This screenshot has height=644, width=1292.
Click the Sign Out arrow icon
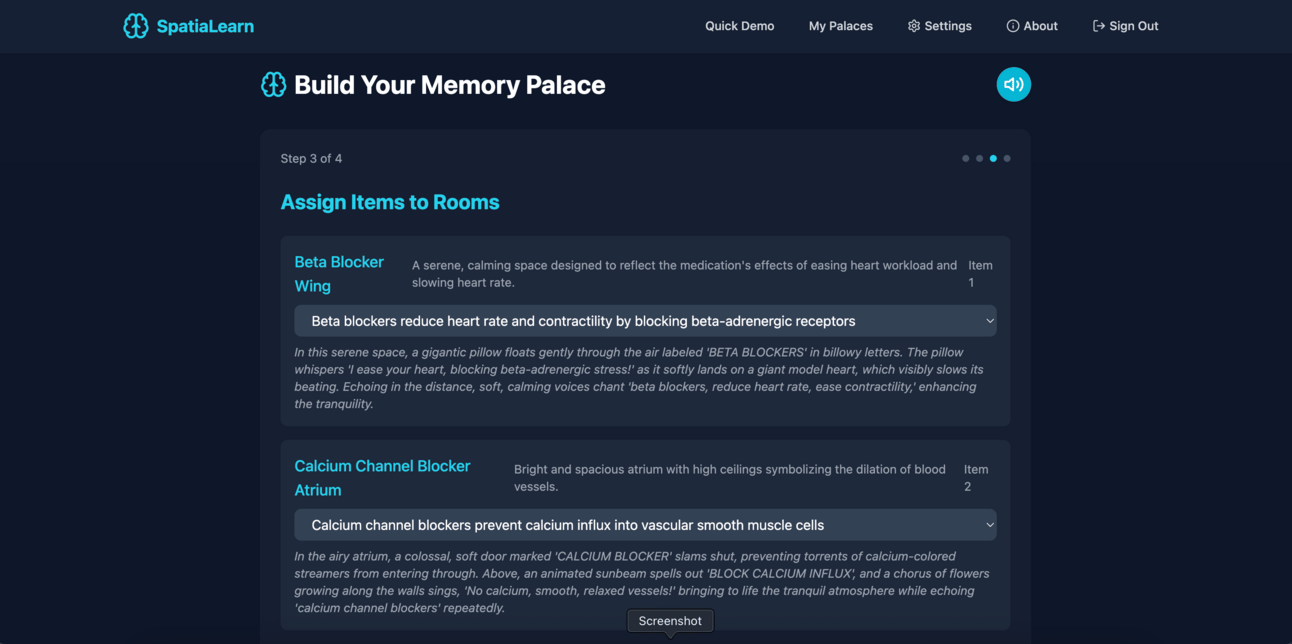point(1099,26)
